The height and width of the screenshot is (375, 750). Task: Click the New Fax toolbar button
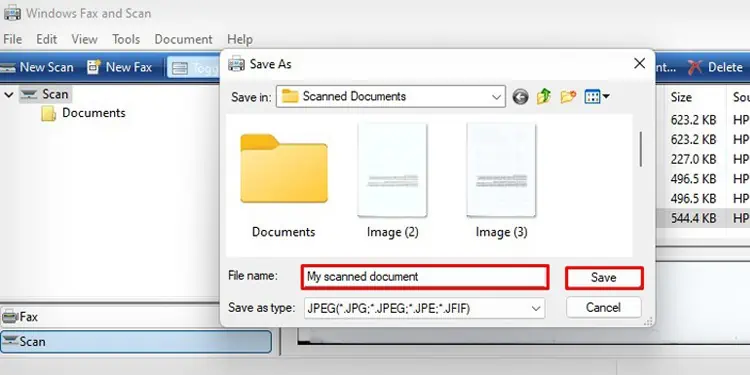point(120,67)
